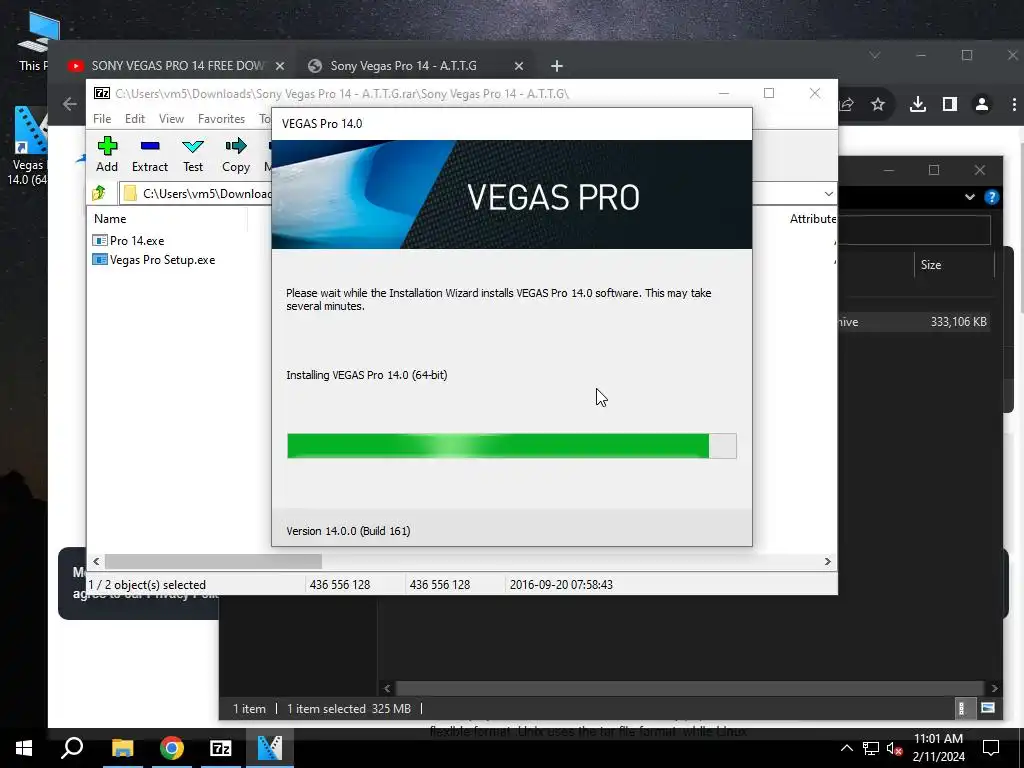Viewport: 1024px width, 768px height.
Task: Click right arrow of 7-Zip horizontal scrollbar
Action: click(827, 562)
